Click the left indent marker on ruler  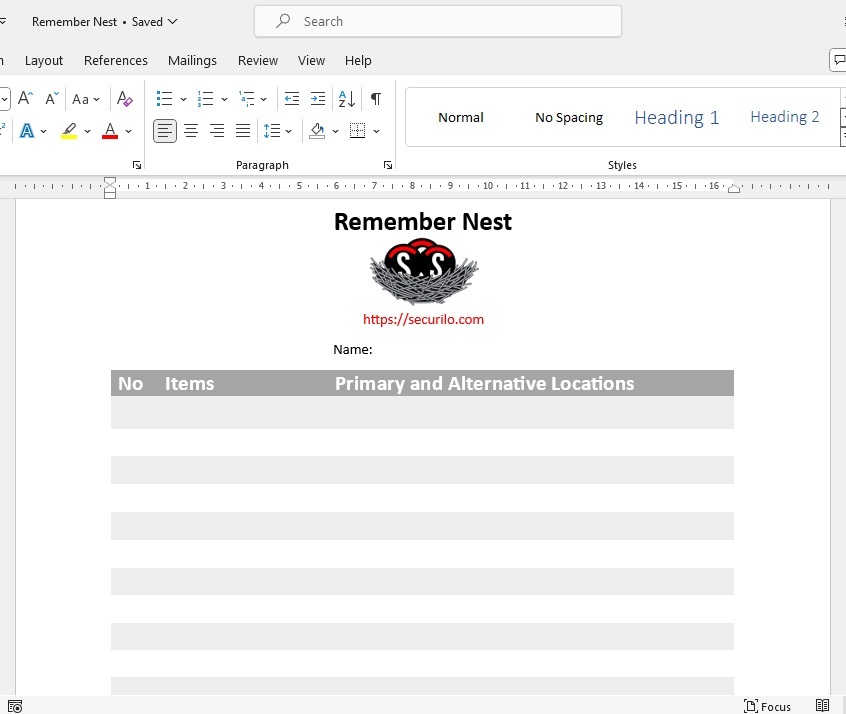click(110, 187)
